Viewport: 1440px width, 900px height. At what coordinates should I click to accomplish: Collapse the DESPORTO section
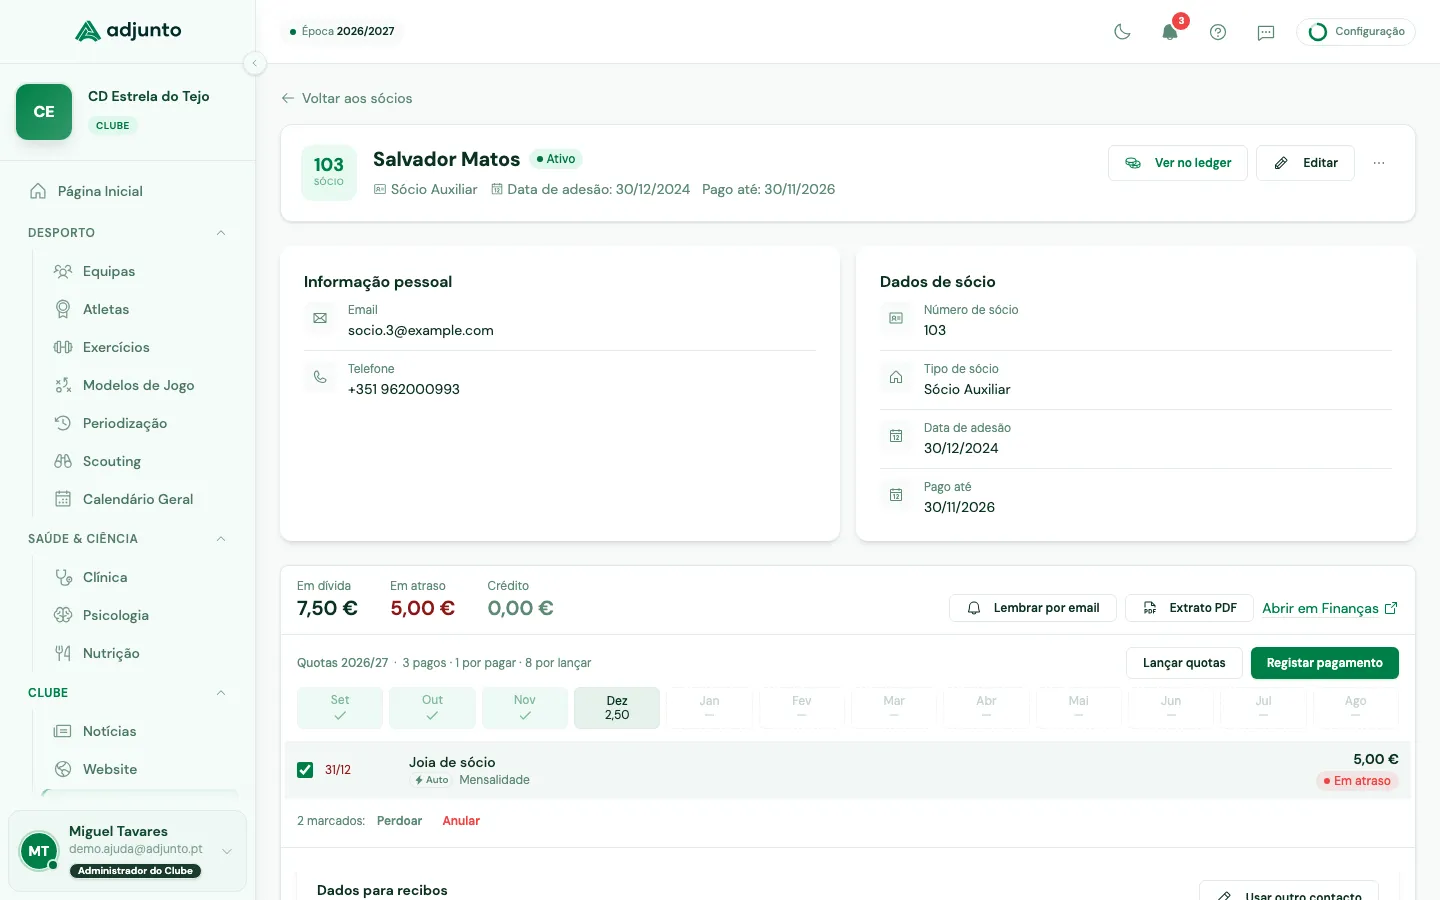coord(221,233)
